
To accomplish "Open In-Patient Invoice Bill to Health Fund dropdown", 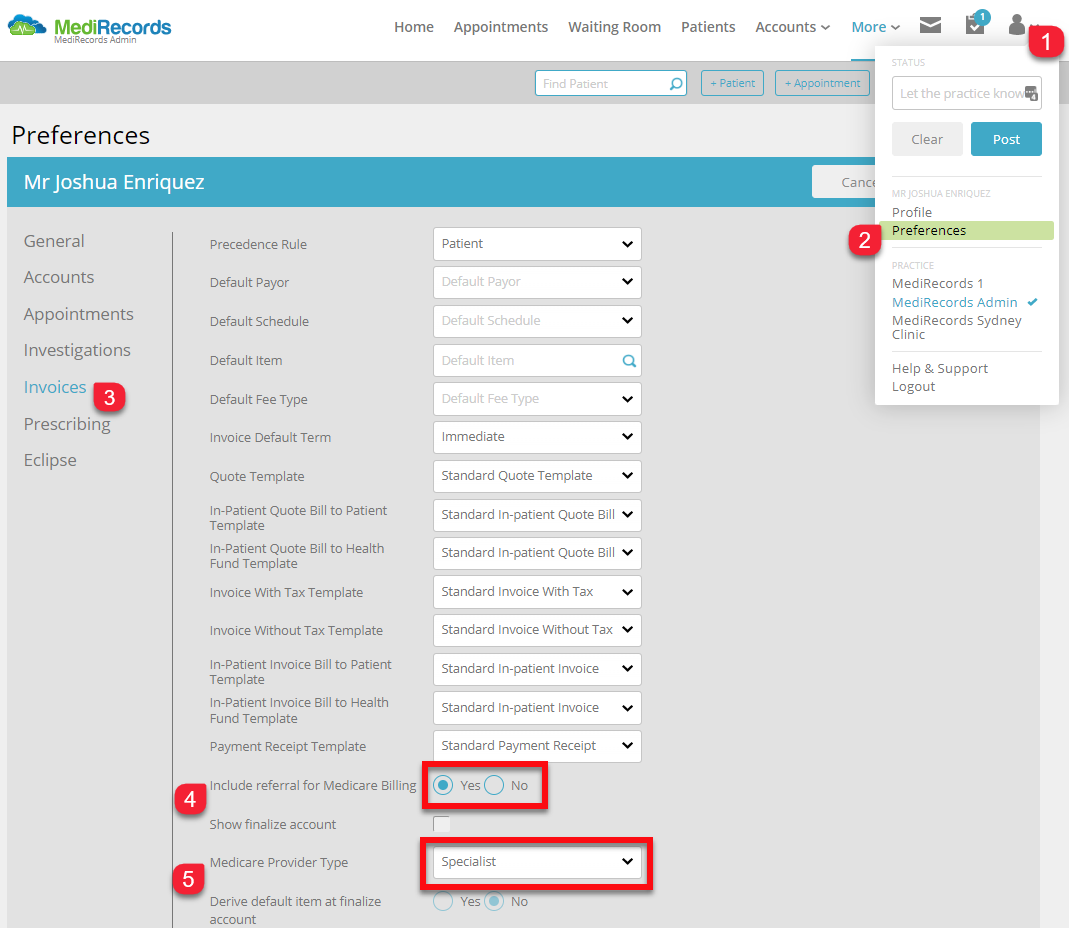I will point(537,708).
